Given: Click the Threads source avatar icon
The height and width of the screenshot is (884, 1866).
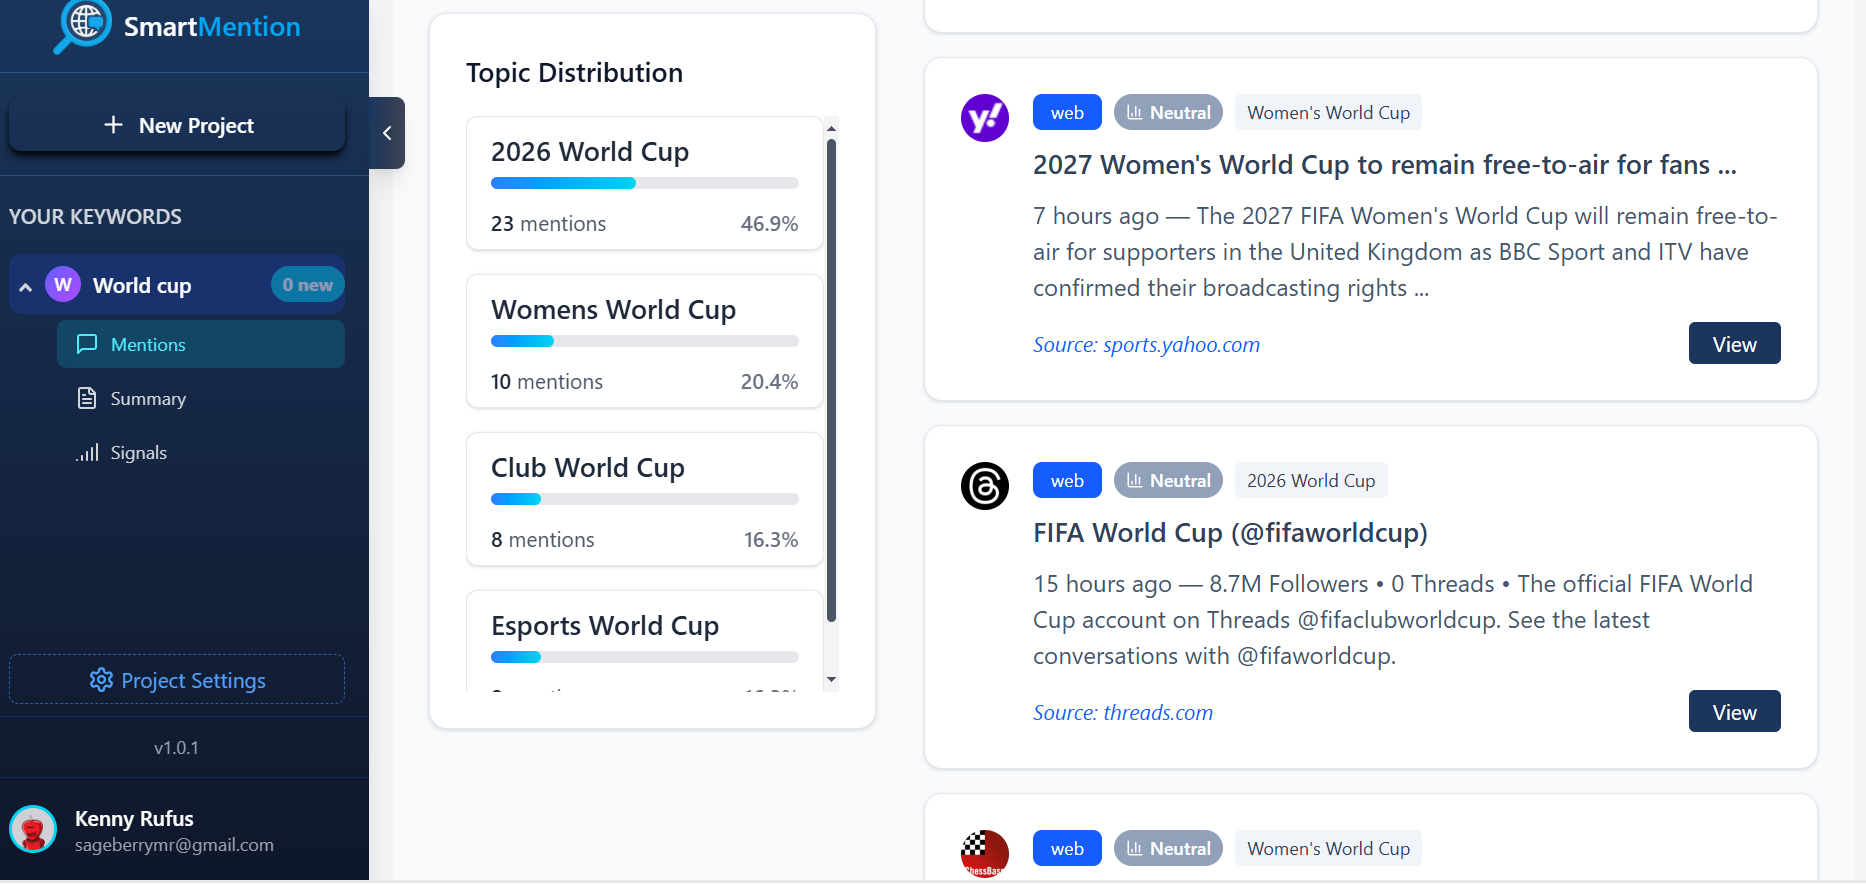Looking at the screenshot, I should click(984, 486).
